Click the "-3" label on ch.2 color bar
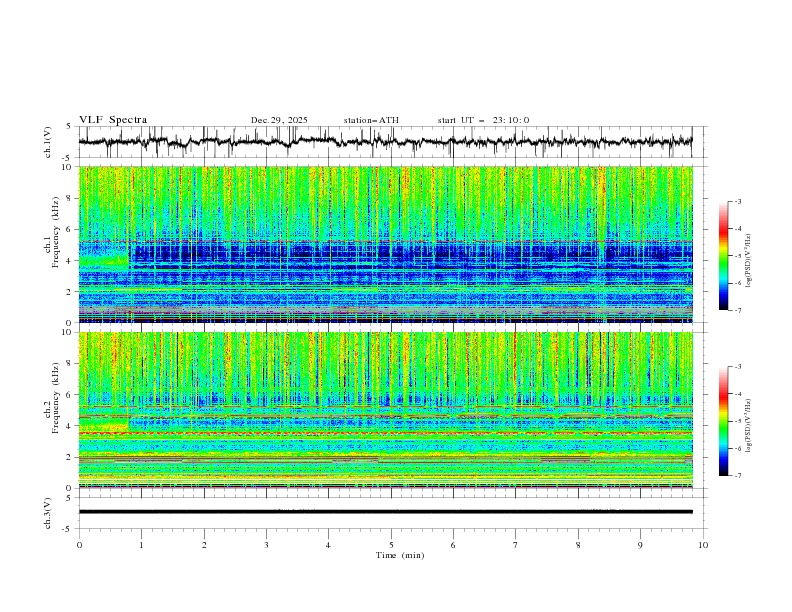The width and height of the screenshot is (792, 612). [738, 367]
